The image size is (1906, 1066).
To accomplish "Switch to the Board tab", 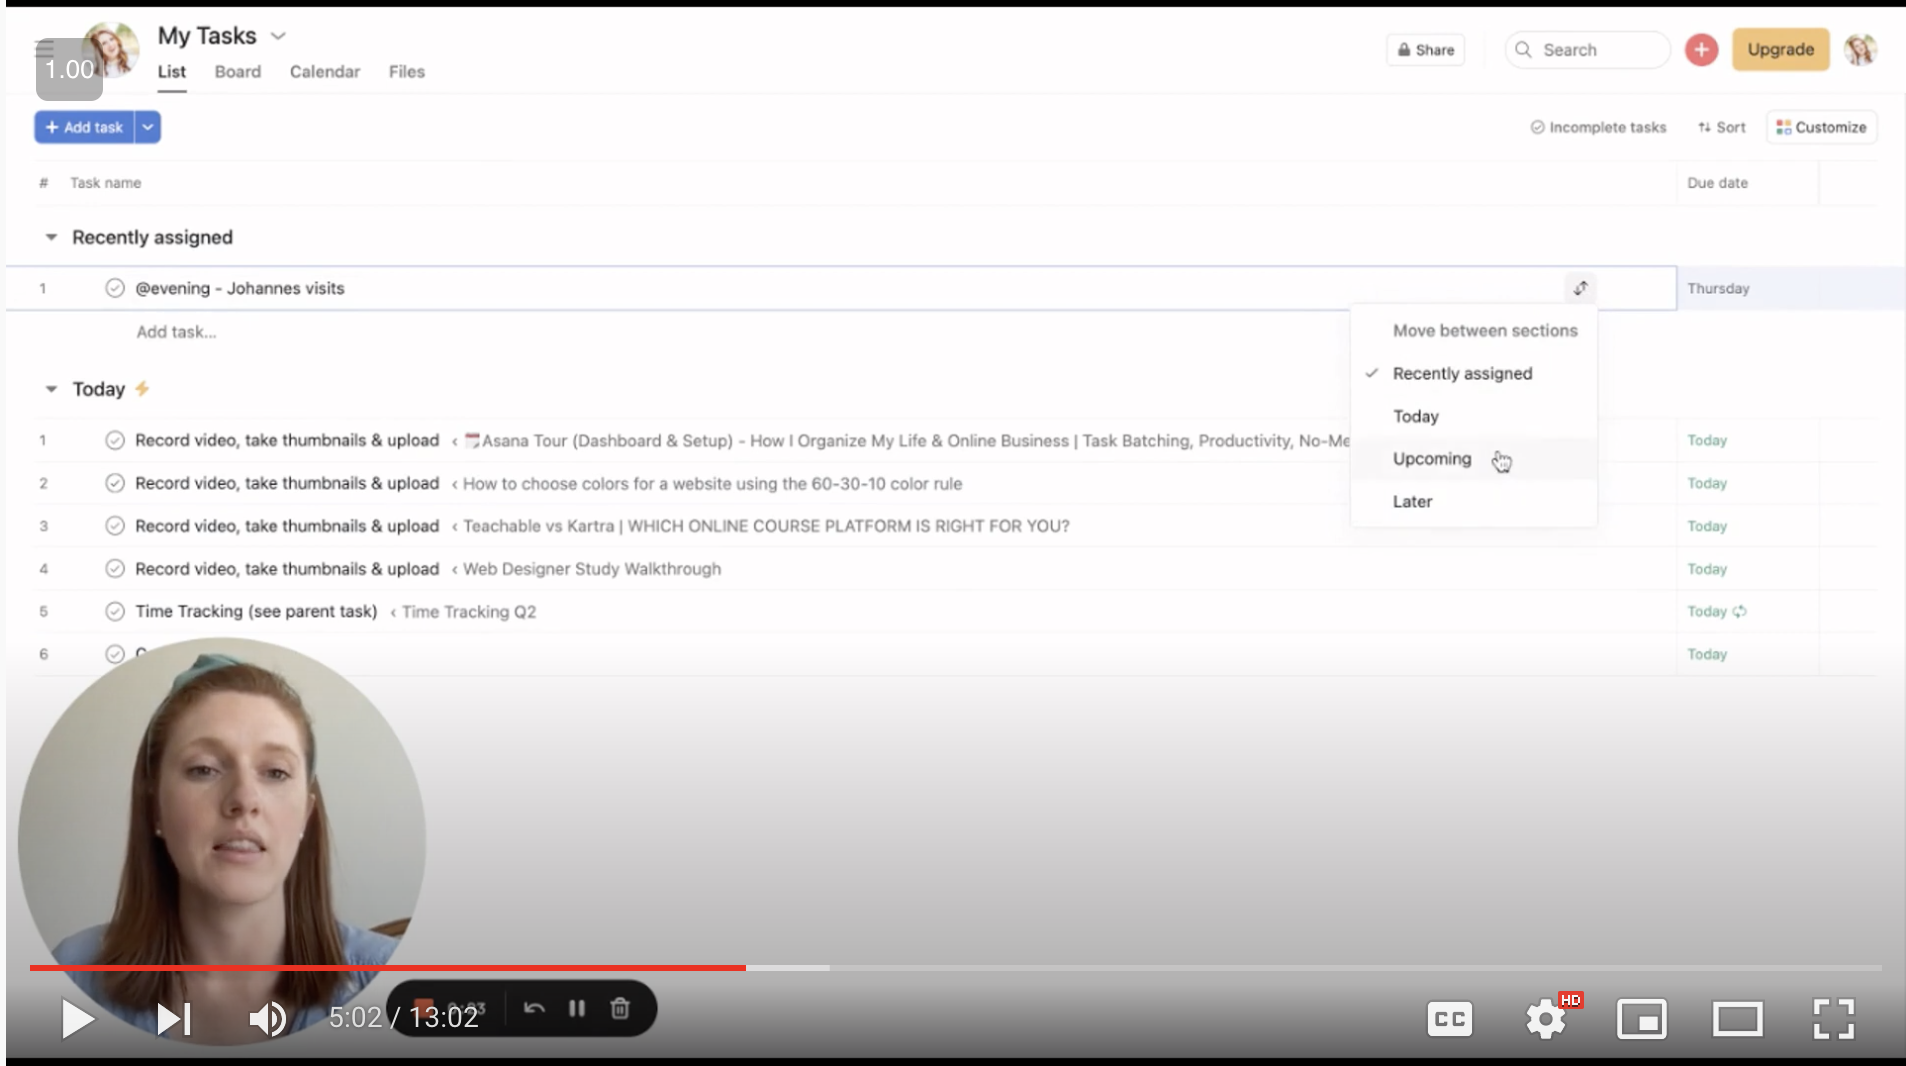I will (238, 72).
